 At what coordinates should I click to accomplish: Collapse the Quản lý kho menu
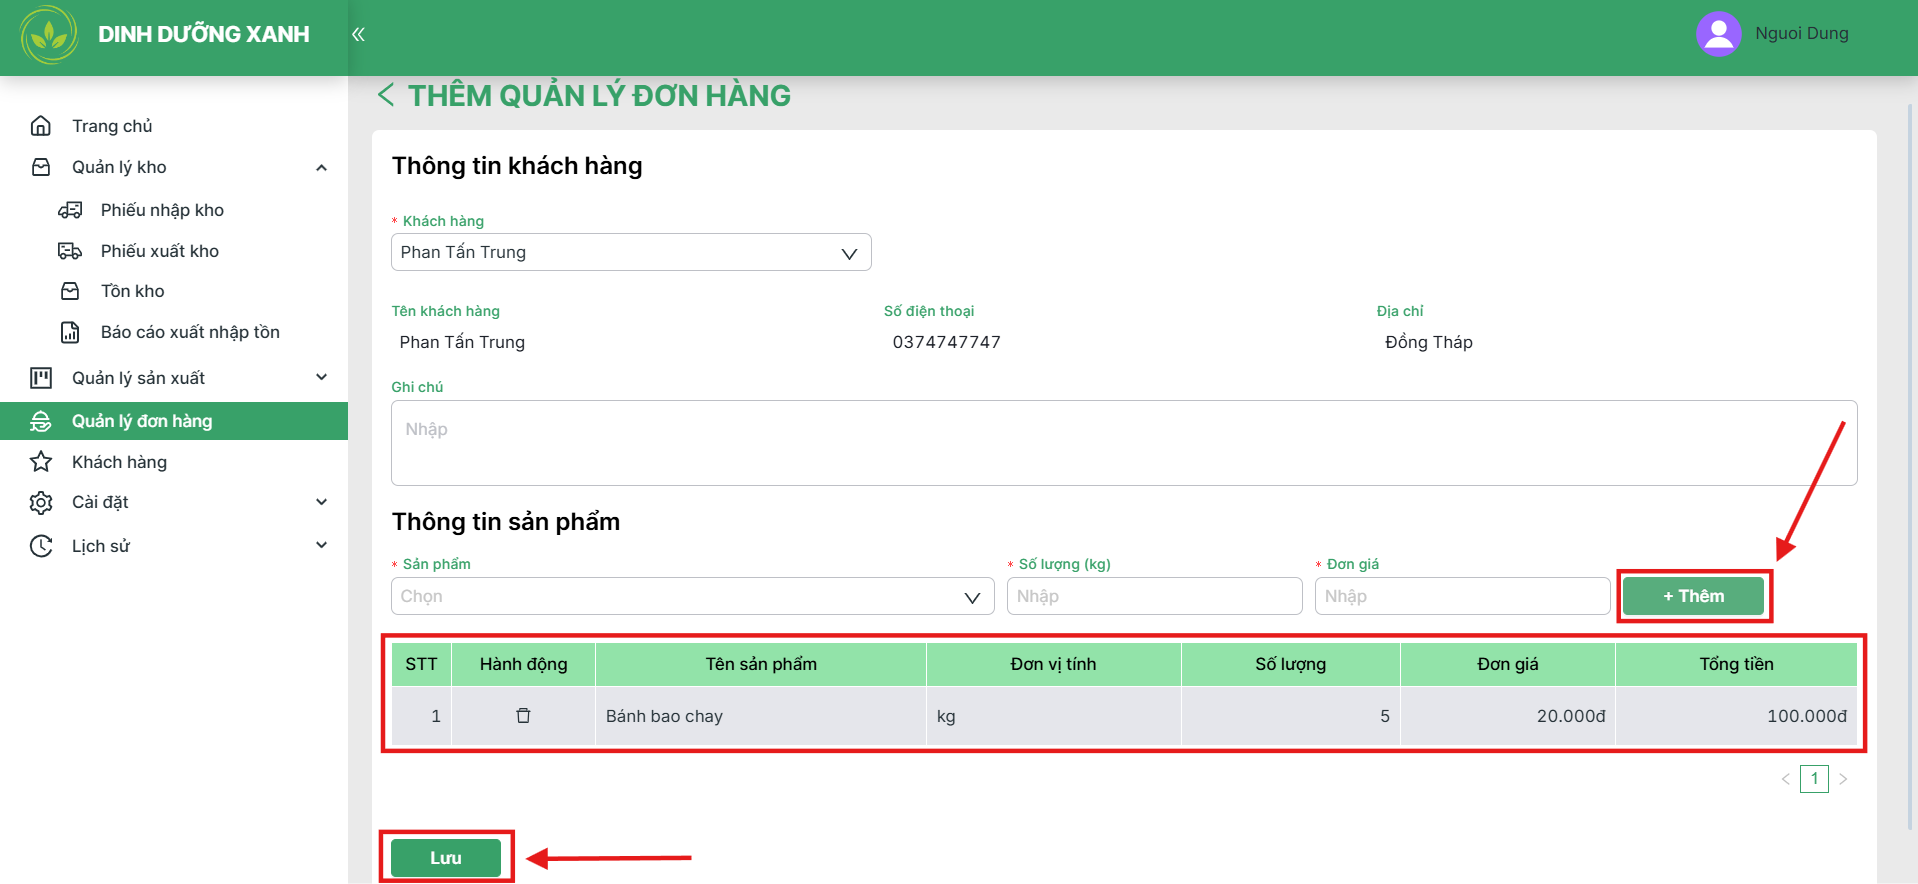tap(321, 167)
